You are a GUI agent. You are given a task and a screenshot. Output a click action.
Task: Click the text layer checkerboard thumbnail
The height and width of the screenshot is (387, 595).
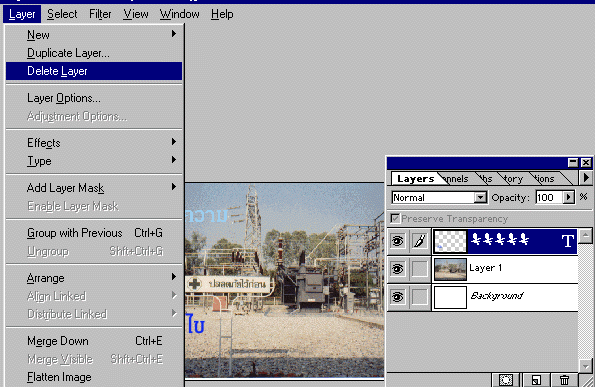coord(450,241)
